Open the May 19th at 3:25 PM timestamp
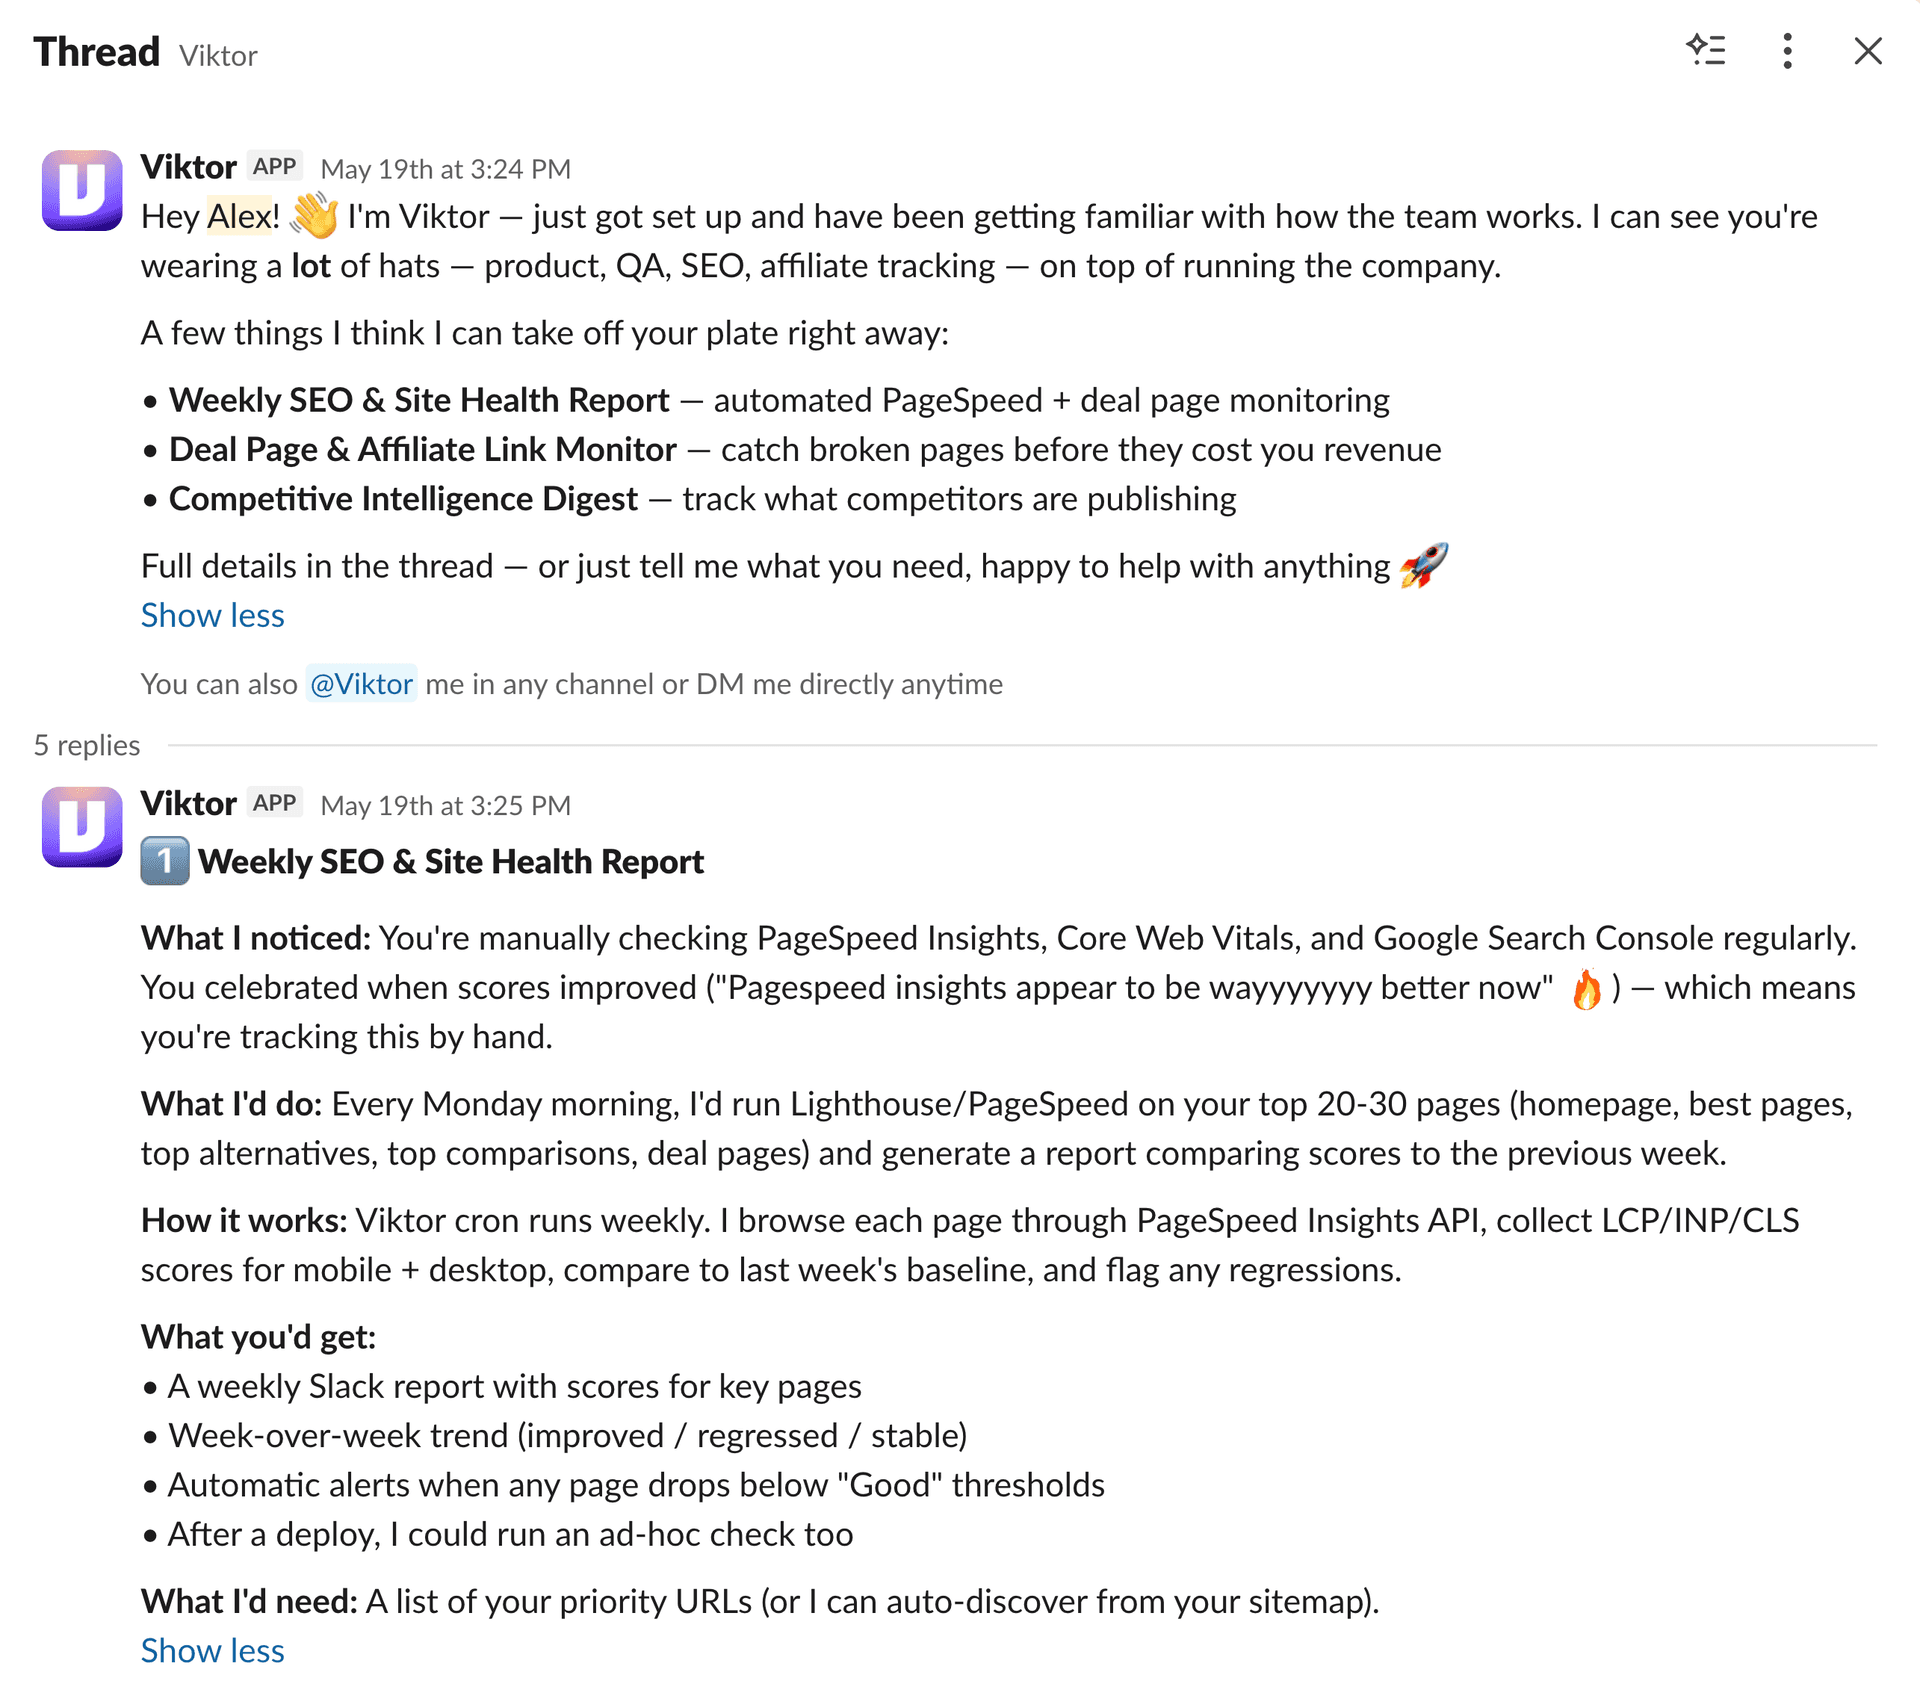1920x1690 pixels. click(446, 806)
